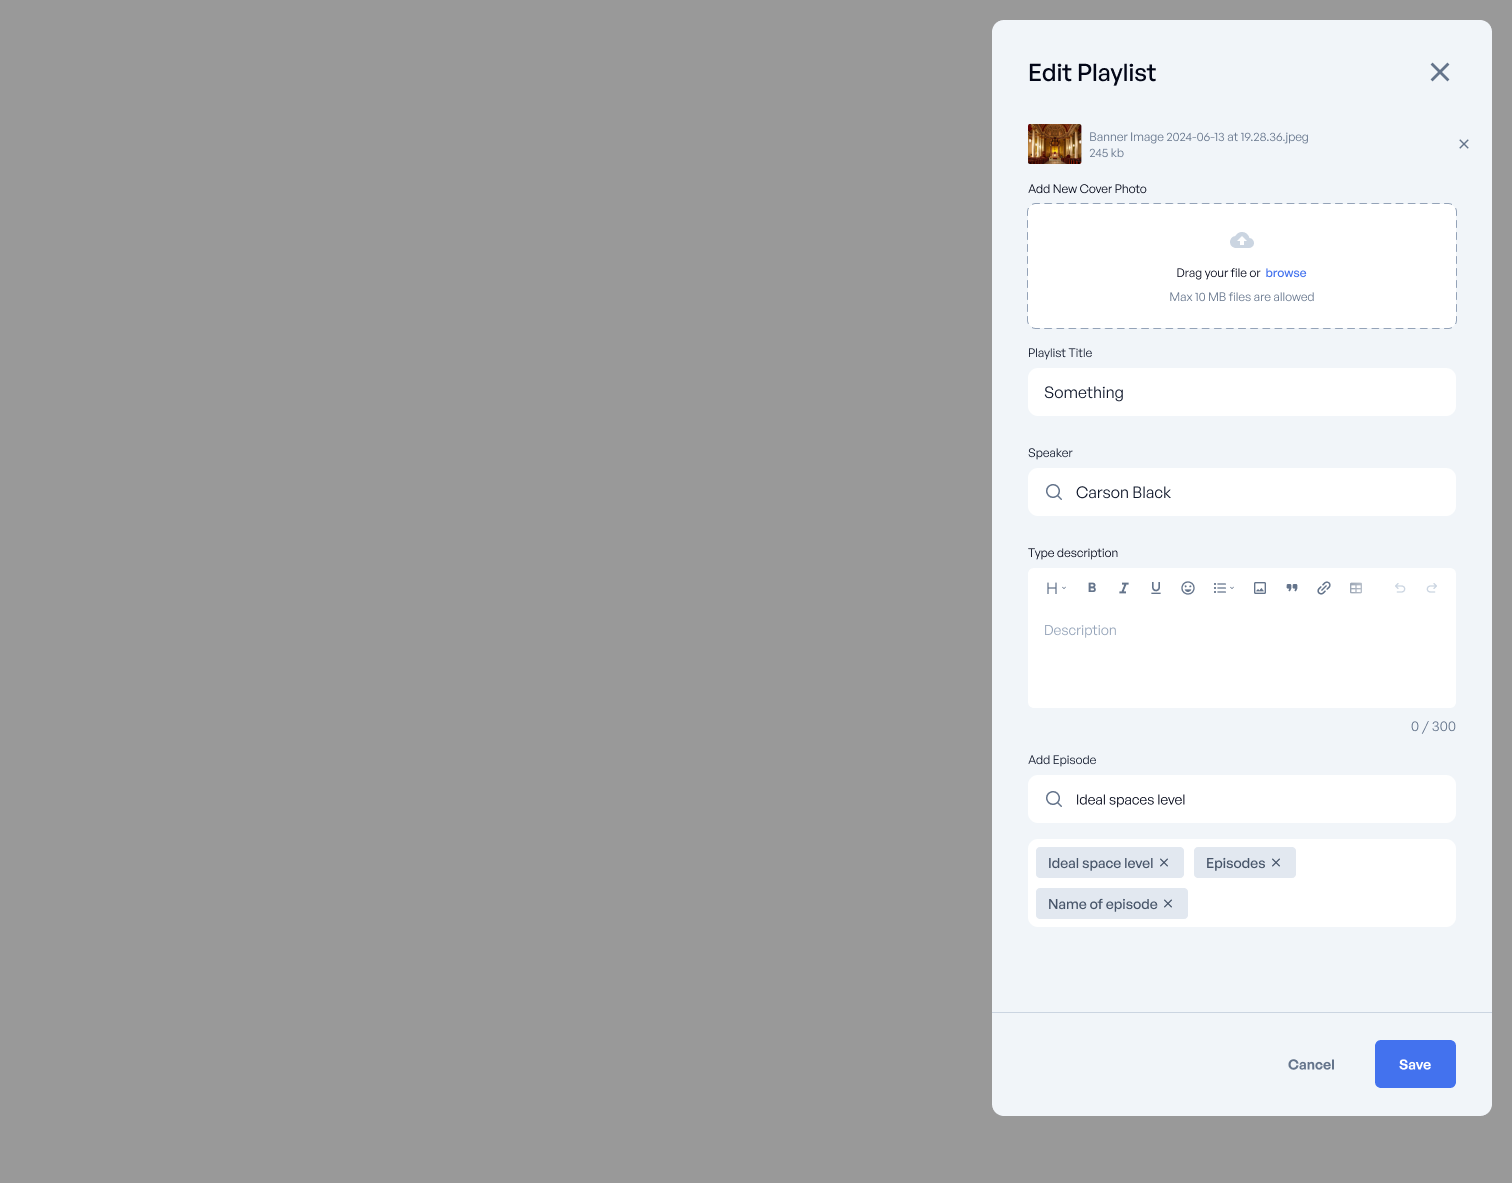Insert a blockquote using quote icon
The height and width of the screenshot is (1183, 1512).
[1292, 588]
